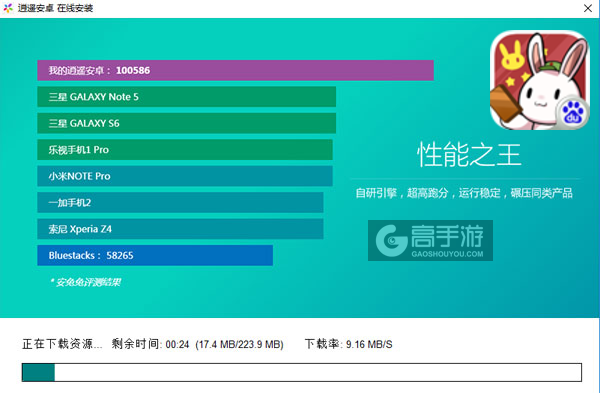Screen dimensions: 600x393
Task: Select the 一加手机2 bar
Action: tap(180, 202)
